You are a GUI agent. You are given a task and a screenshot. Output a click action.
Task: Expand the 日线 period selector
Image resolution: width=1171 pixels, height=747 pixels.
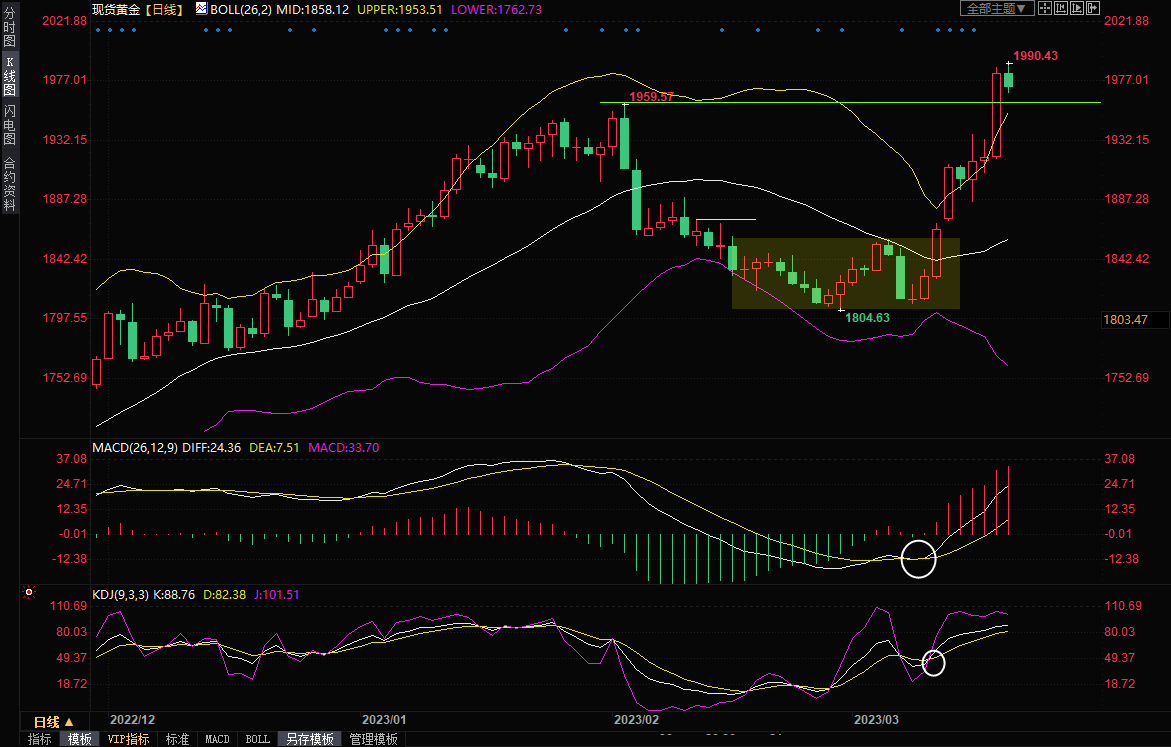(x=53, y=722)
